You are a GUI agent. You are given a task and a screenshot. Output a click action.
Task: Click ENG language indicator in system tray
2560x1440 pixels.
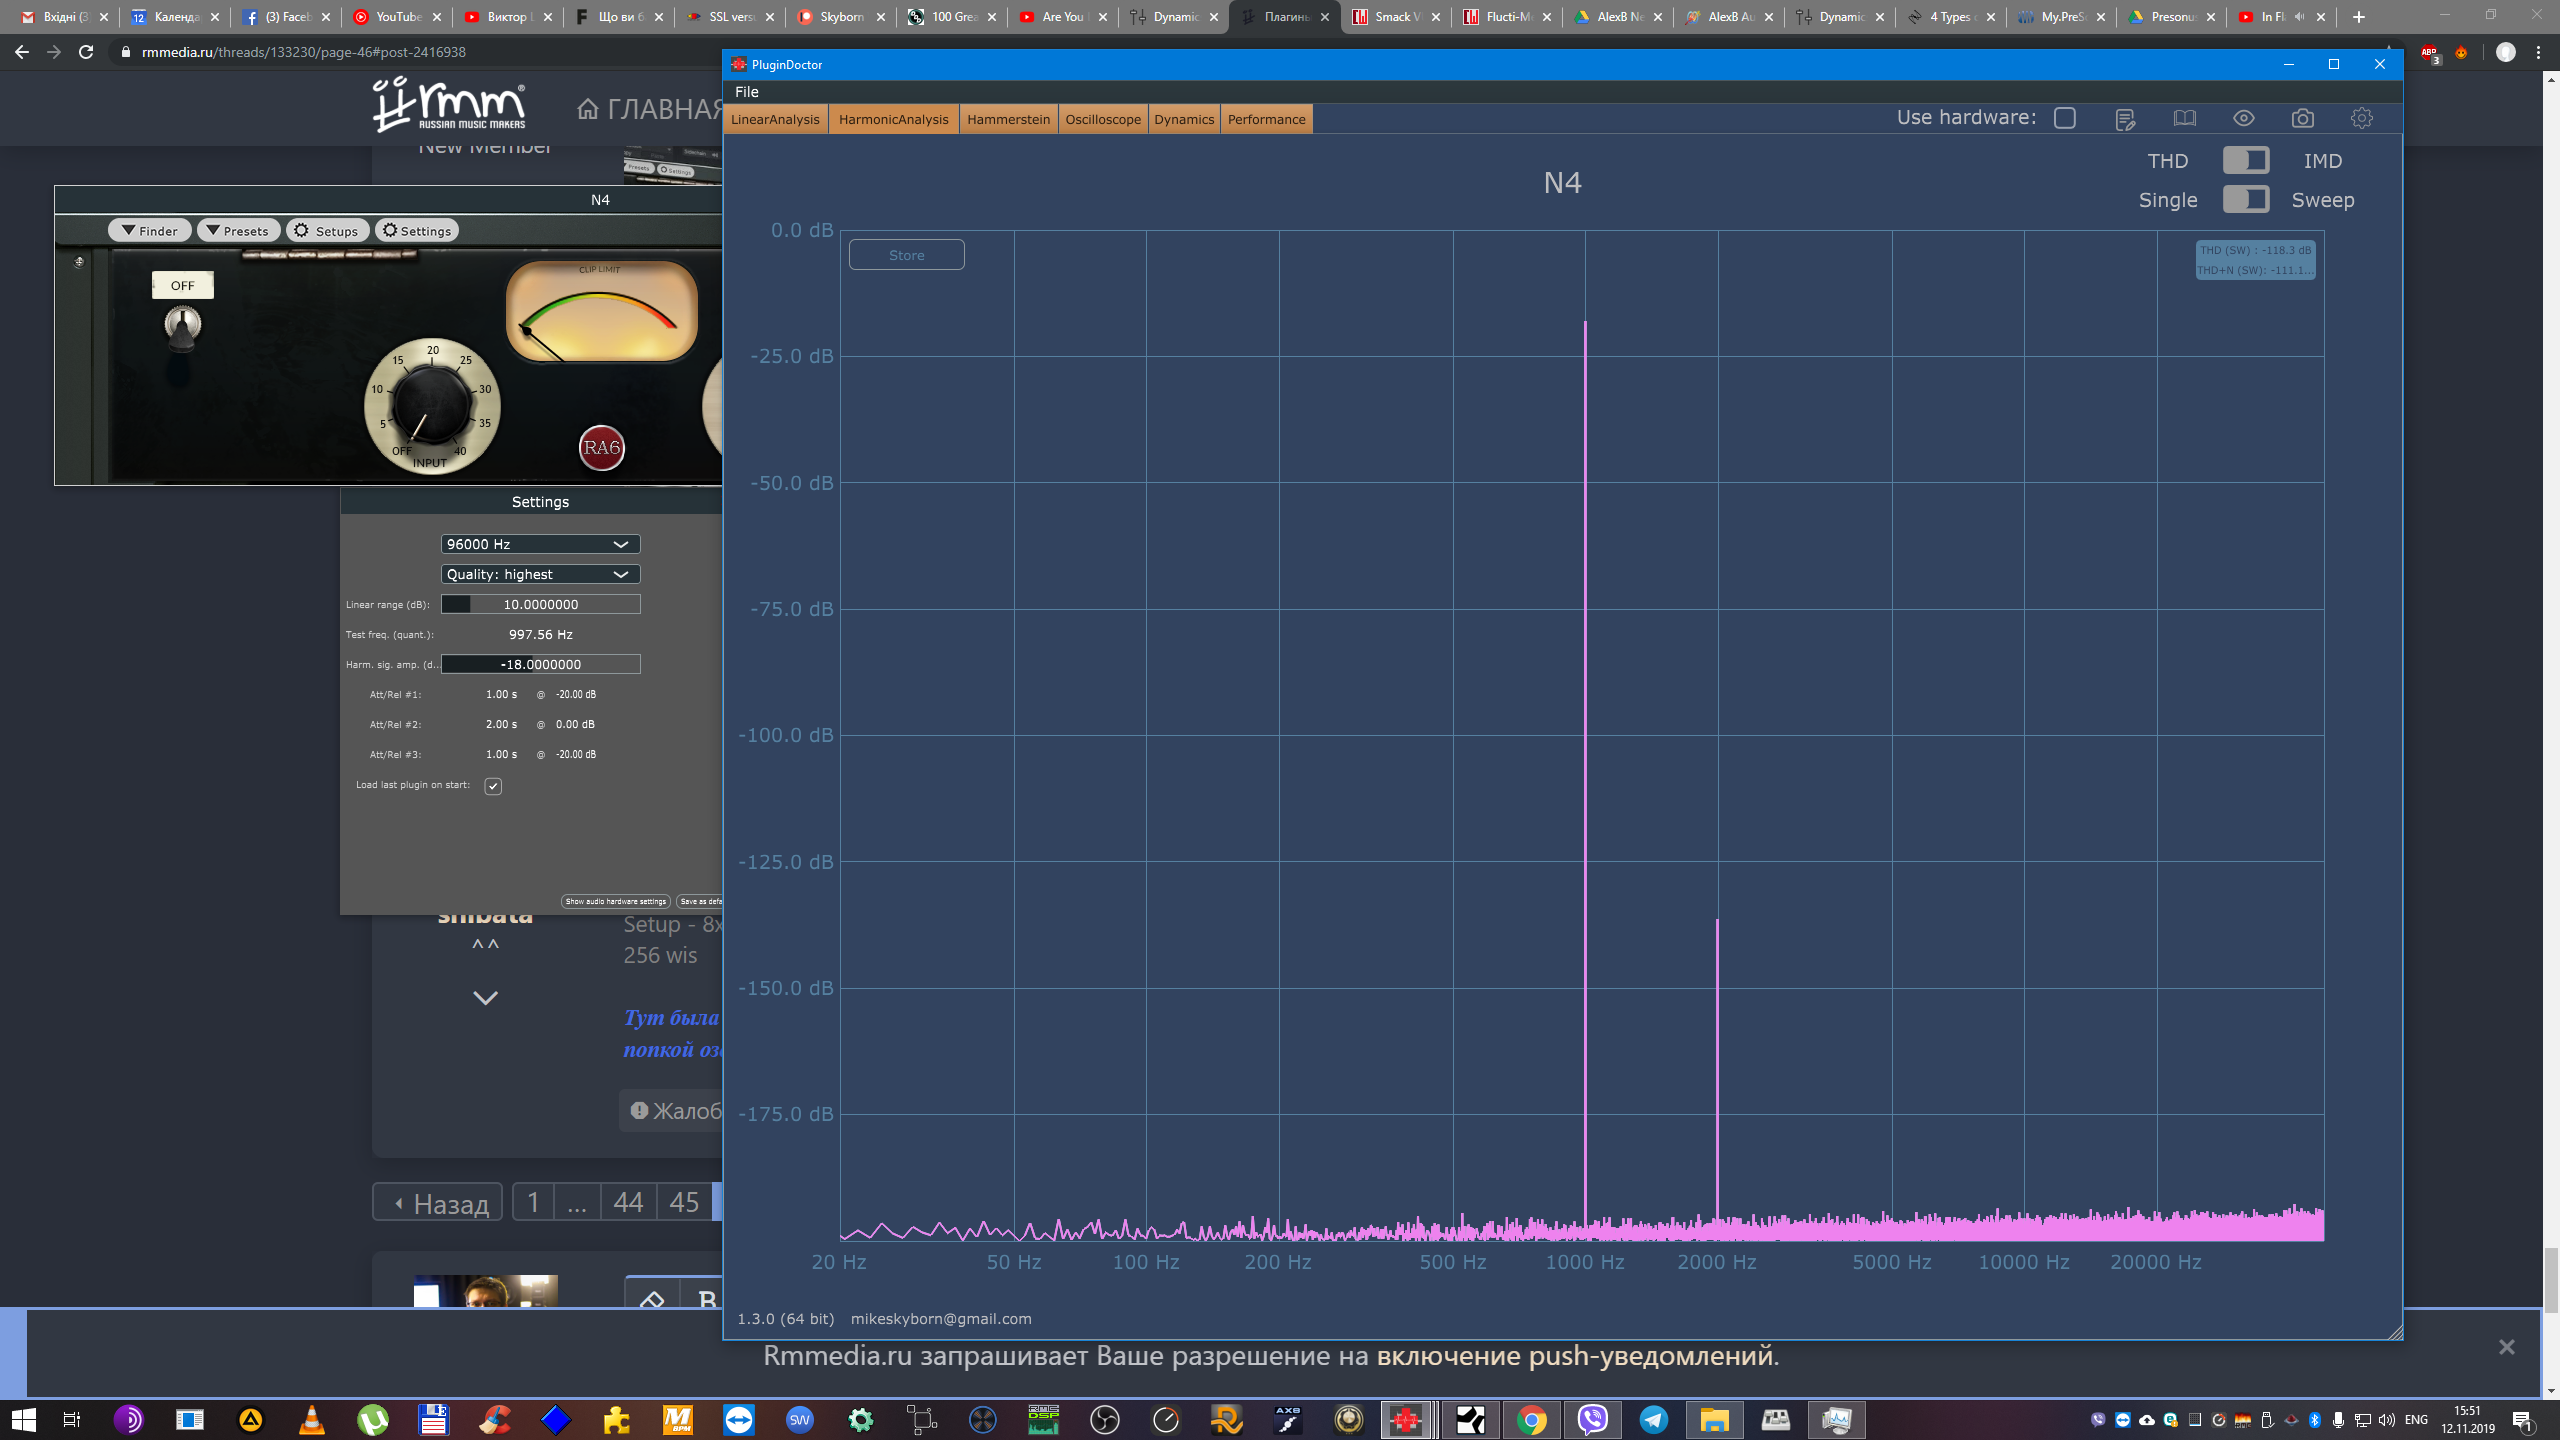(2416, 1419)
